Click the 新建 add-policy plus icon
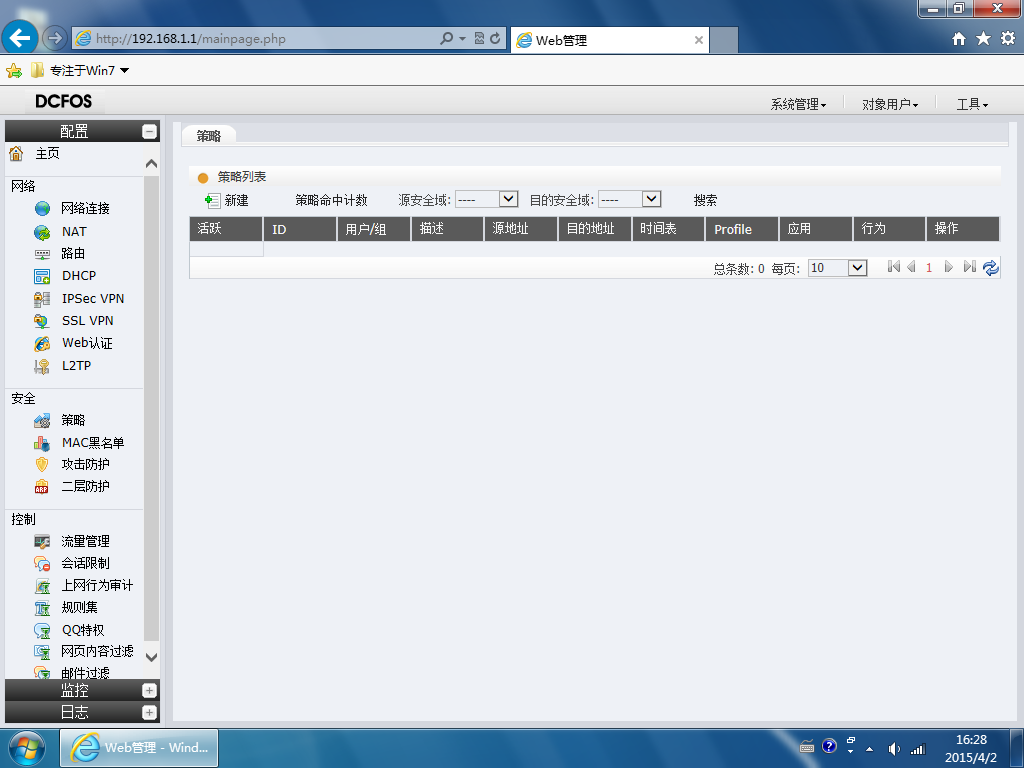This screenshot has width=1024, height=768. point(212,200)
